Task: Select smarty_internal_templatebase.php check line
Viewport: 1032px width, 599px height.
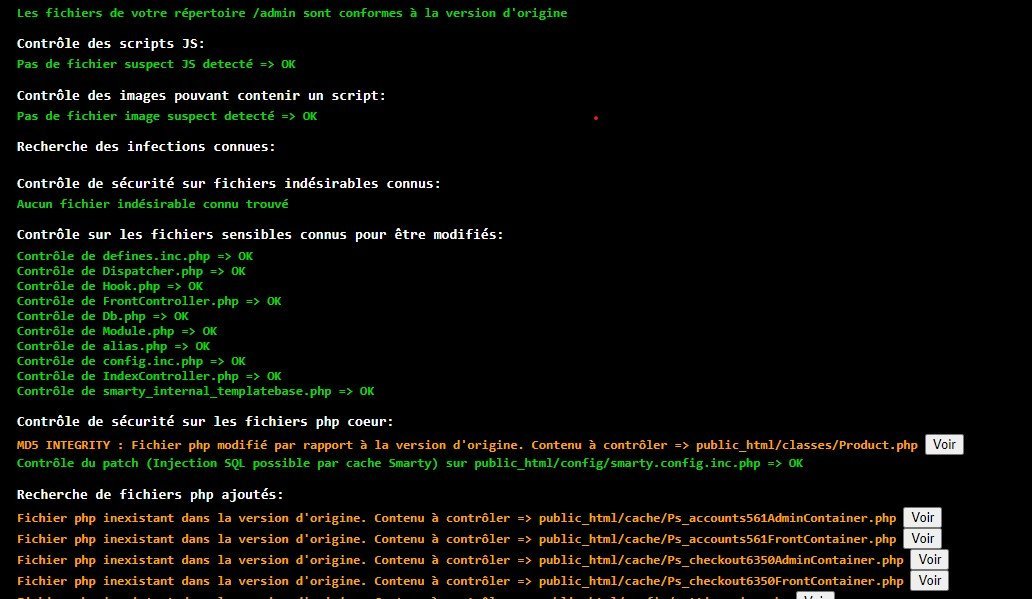Action: (195, 392)
